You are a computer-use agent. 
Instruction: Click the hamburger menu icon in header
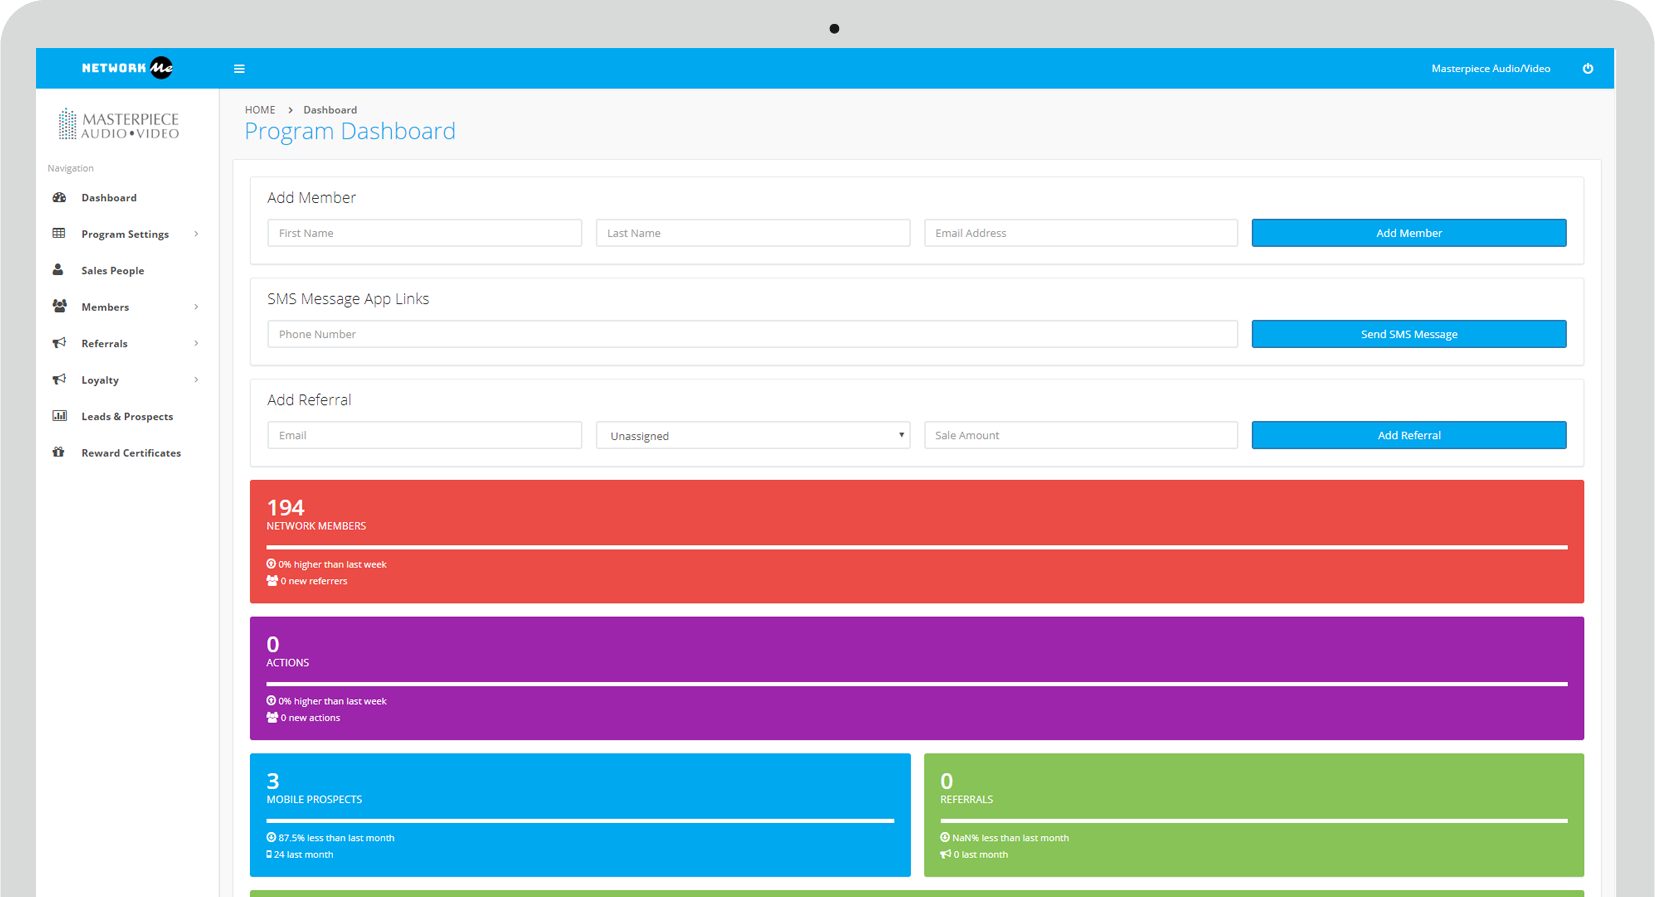[239, 69]
